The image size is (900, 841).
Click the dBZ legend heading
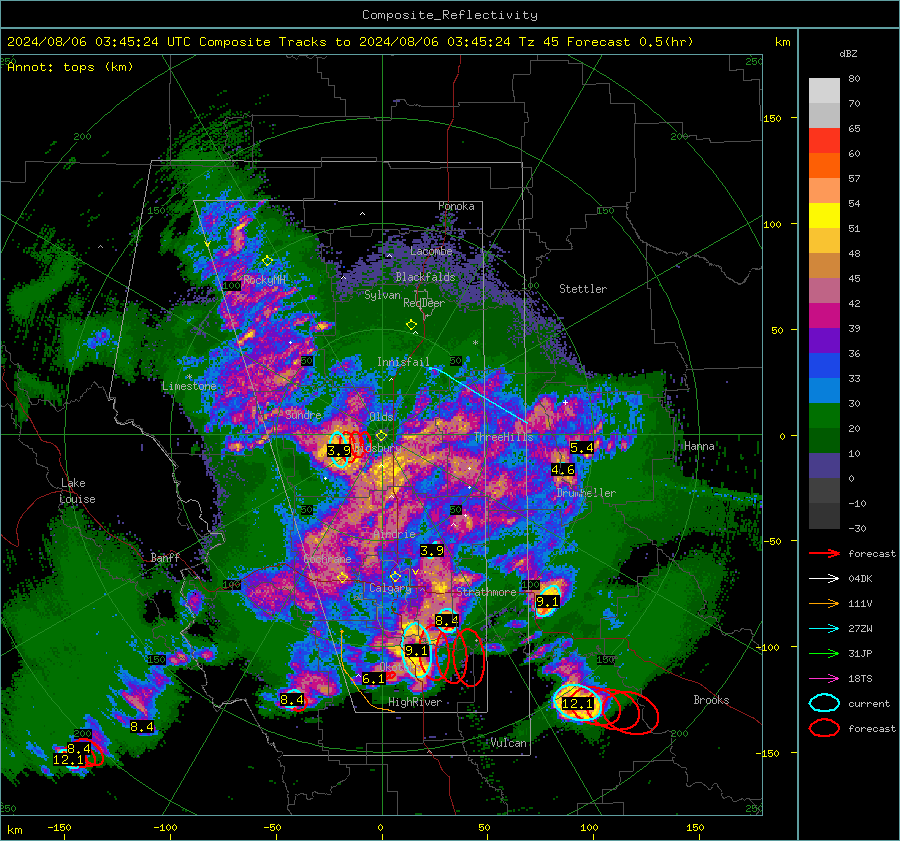coord(848,54)
